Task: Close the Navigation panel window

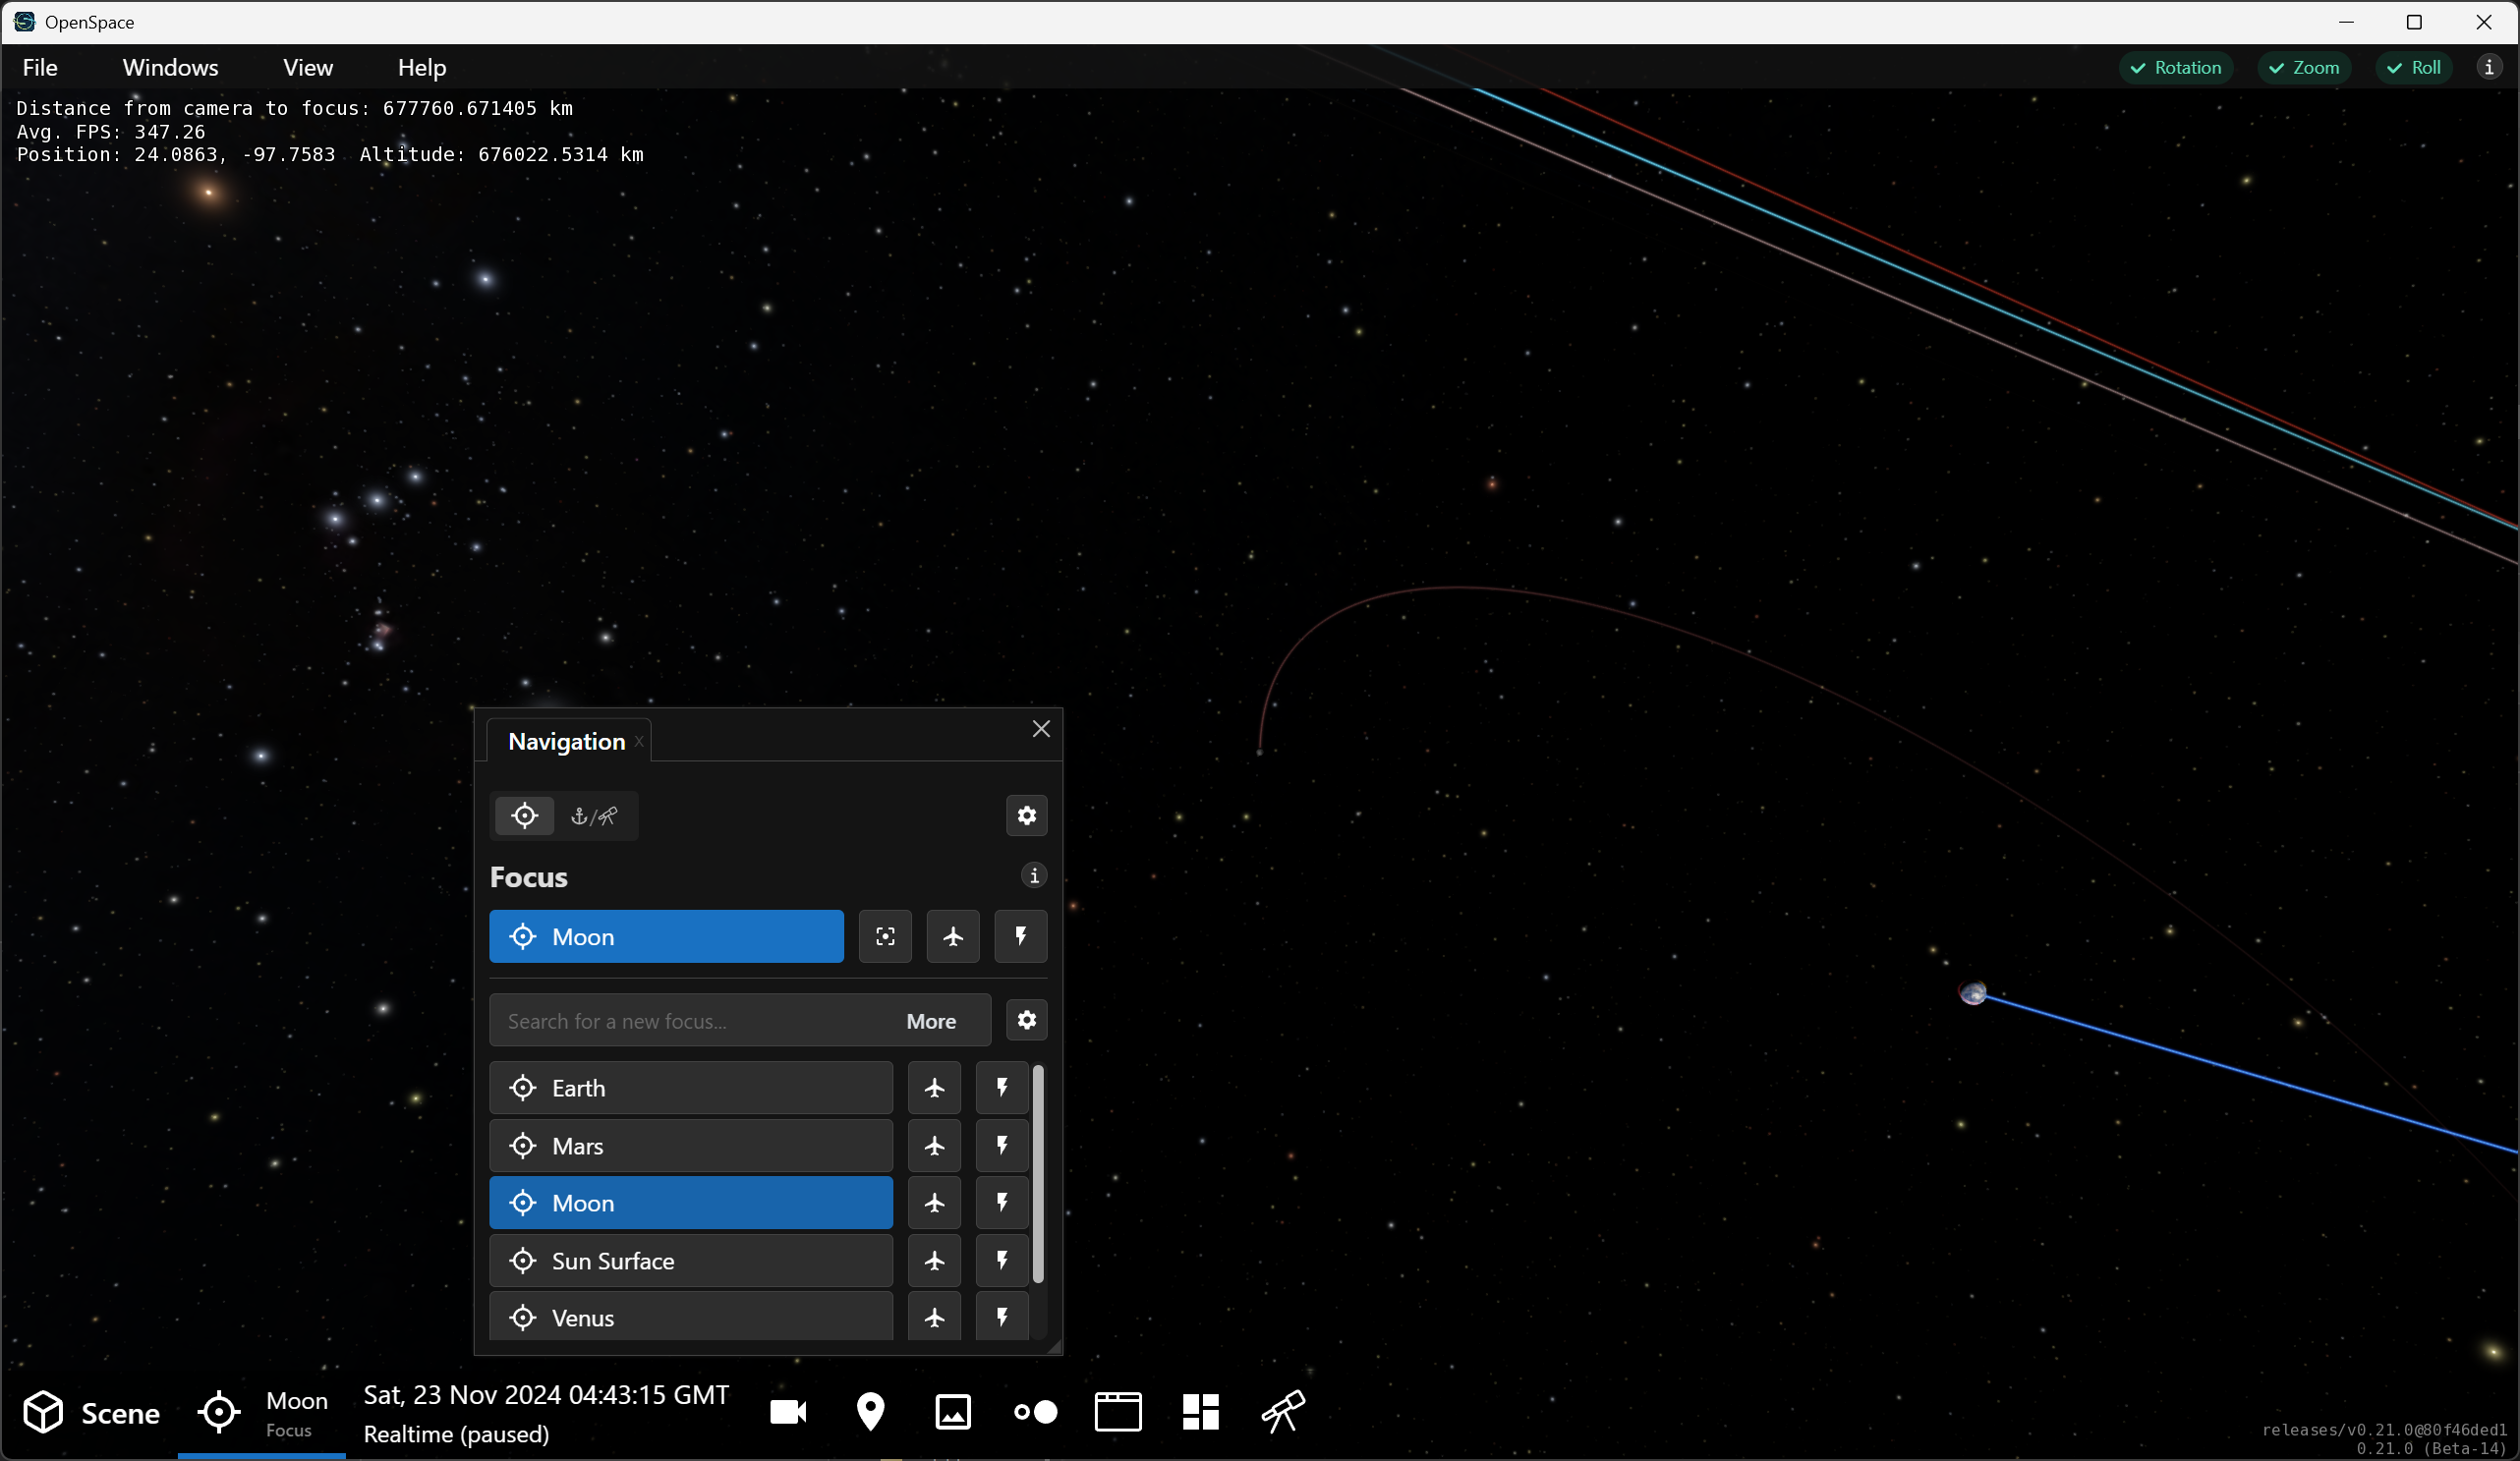Action: [x=1041, y=729]
